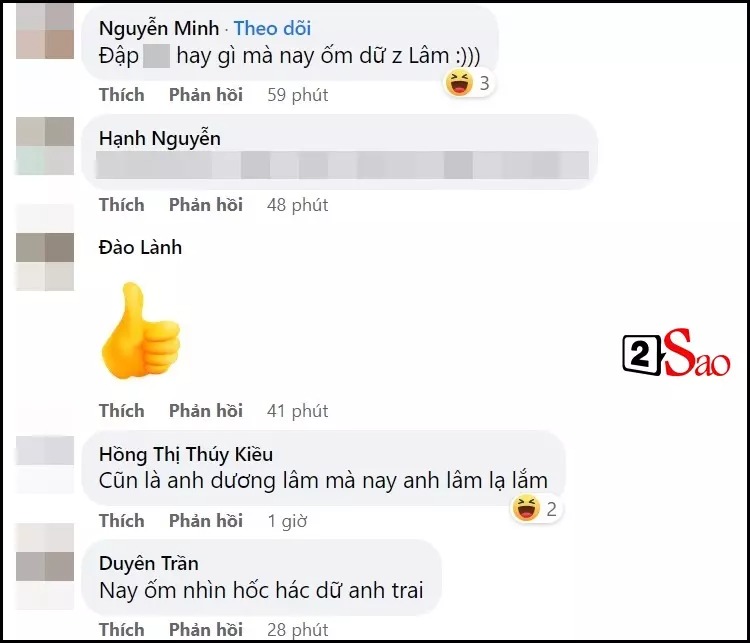
Task: Click the laughing reaction on Nguyễn Minh's comment
Action: [x=469, y=83]
